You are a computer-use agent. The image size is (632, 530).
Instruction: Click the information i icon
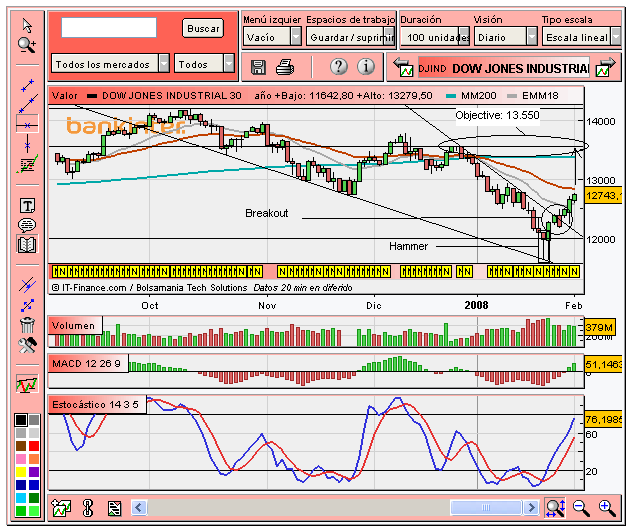tap(366, 67)
